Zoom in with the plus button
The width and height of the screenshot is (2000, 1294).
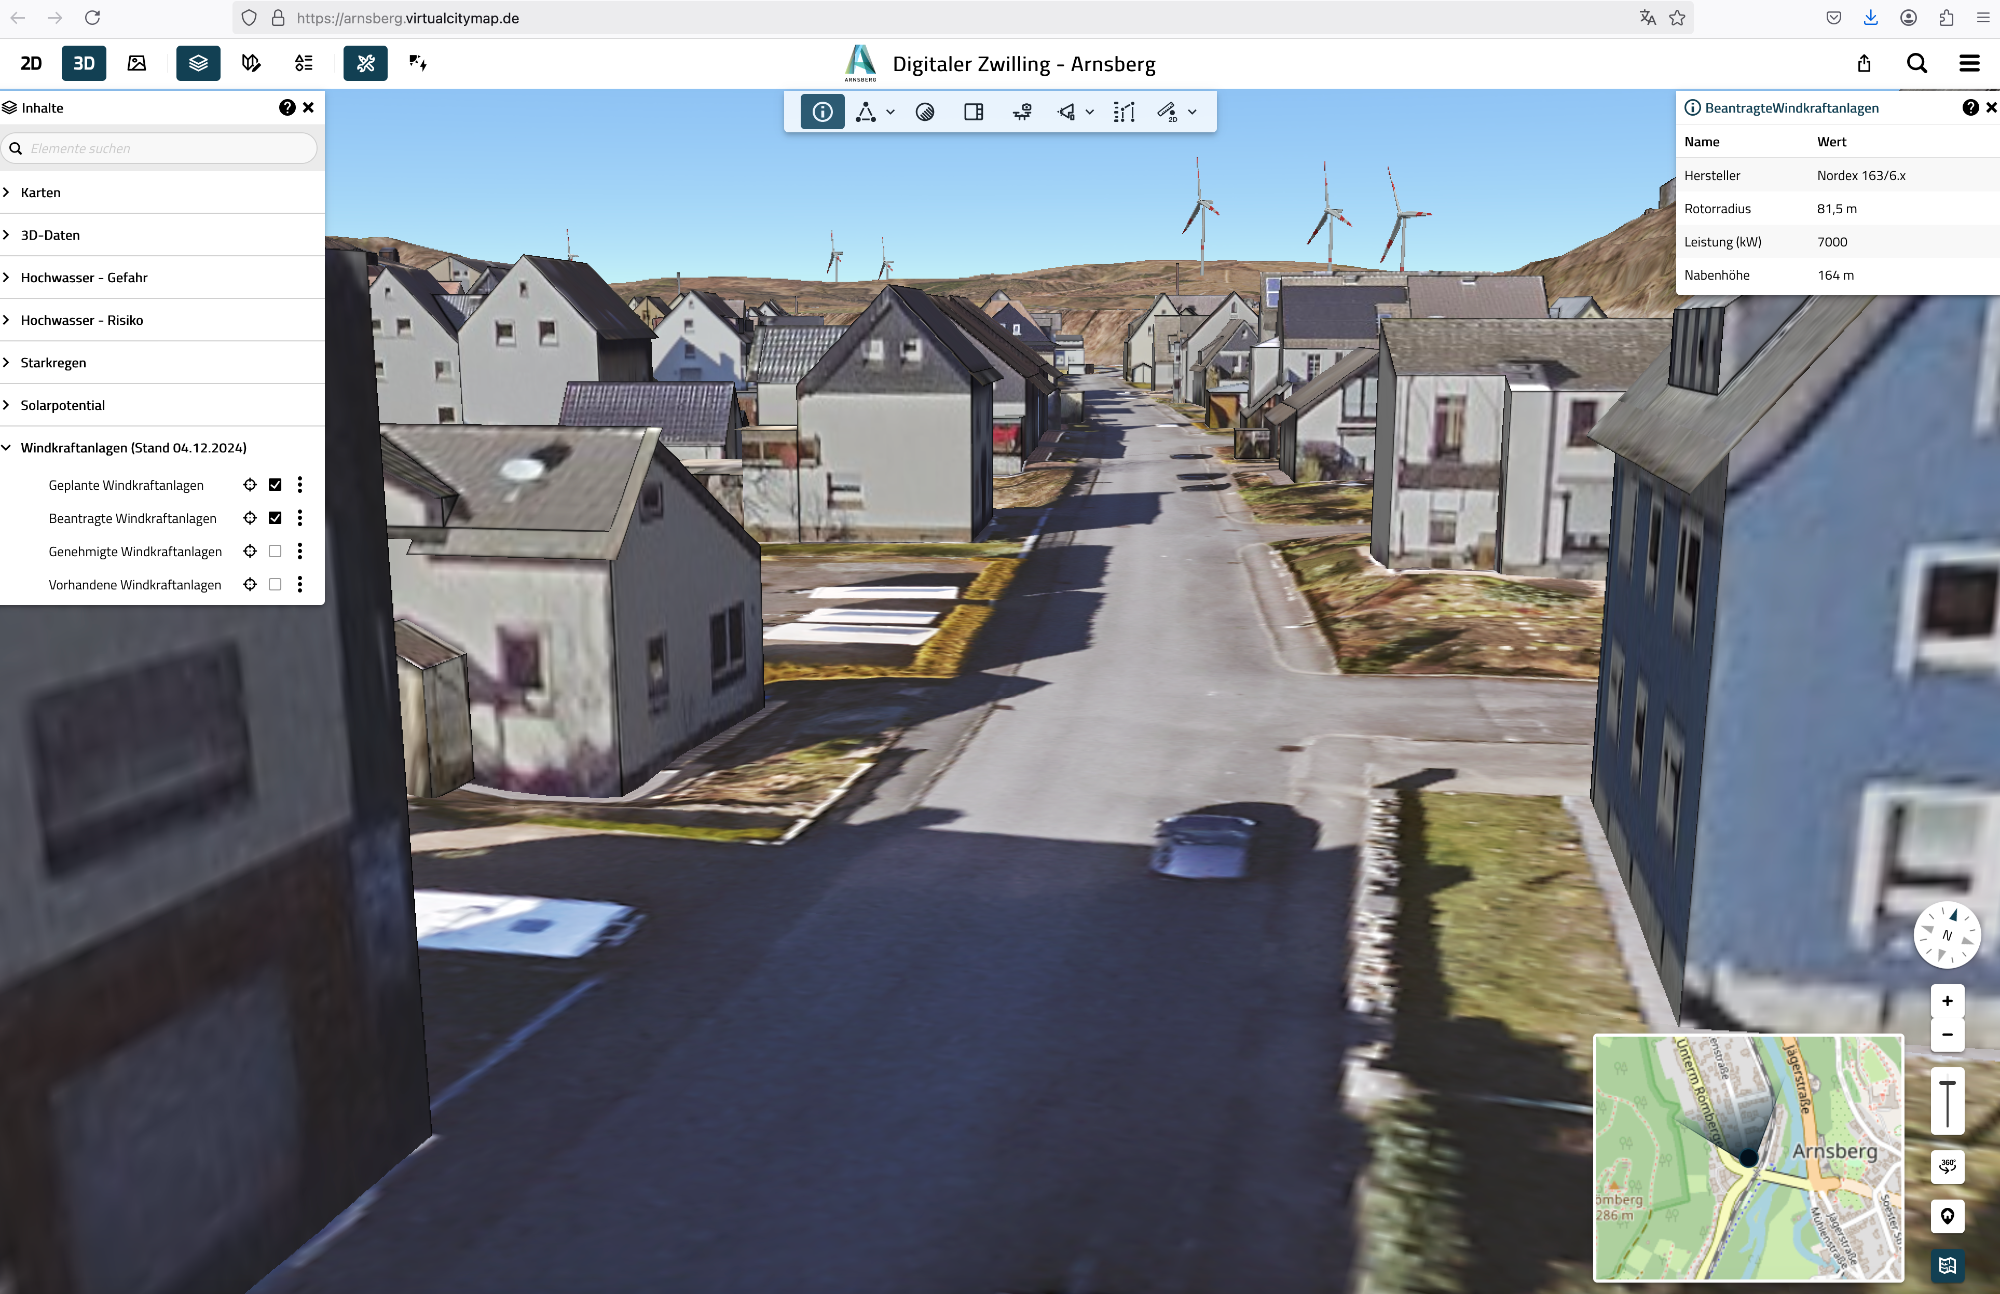tap(1947, 1001)
